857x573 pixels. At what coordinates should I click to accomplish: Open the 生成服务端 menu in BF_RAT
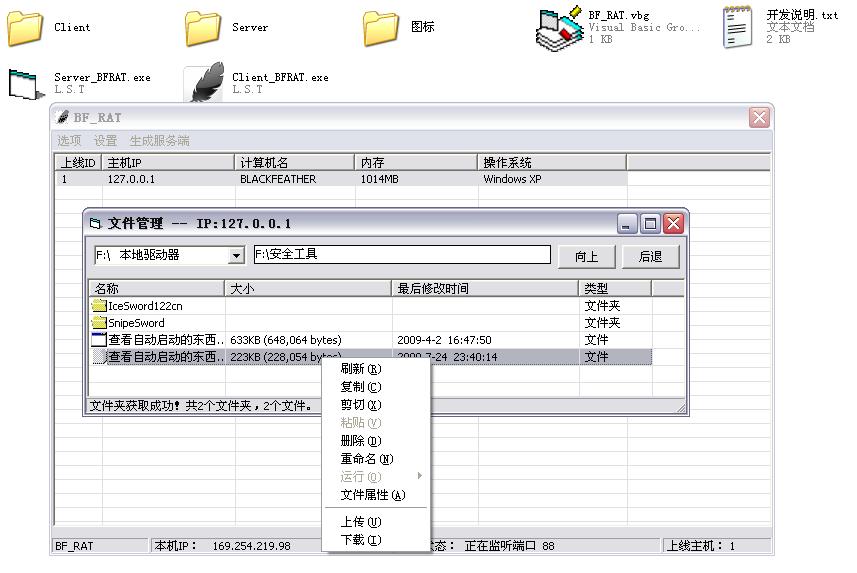(x=159, y=141)
